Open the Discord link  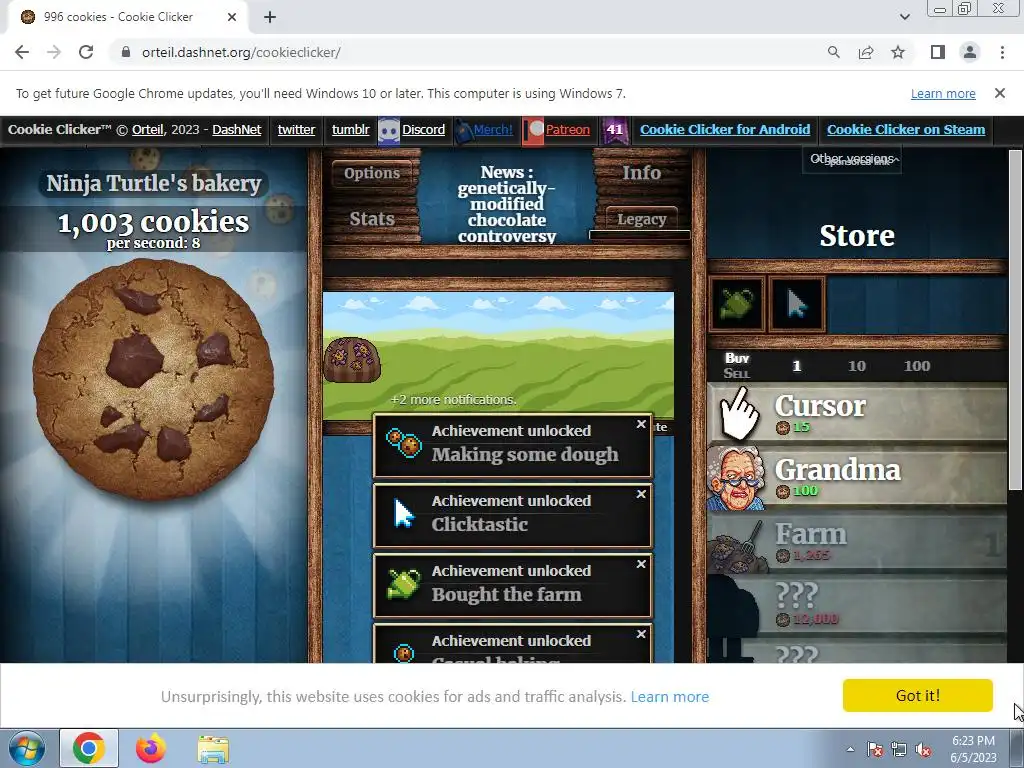[x=423, y=129]
